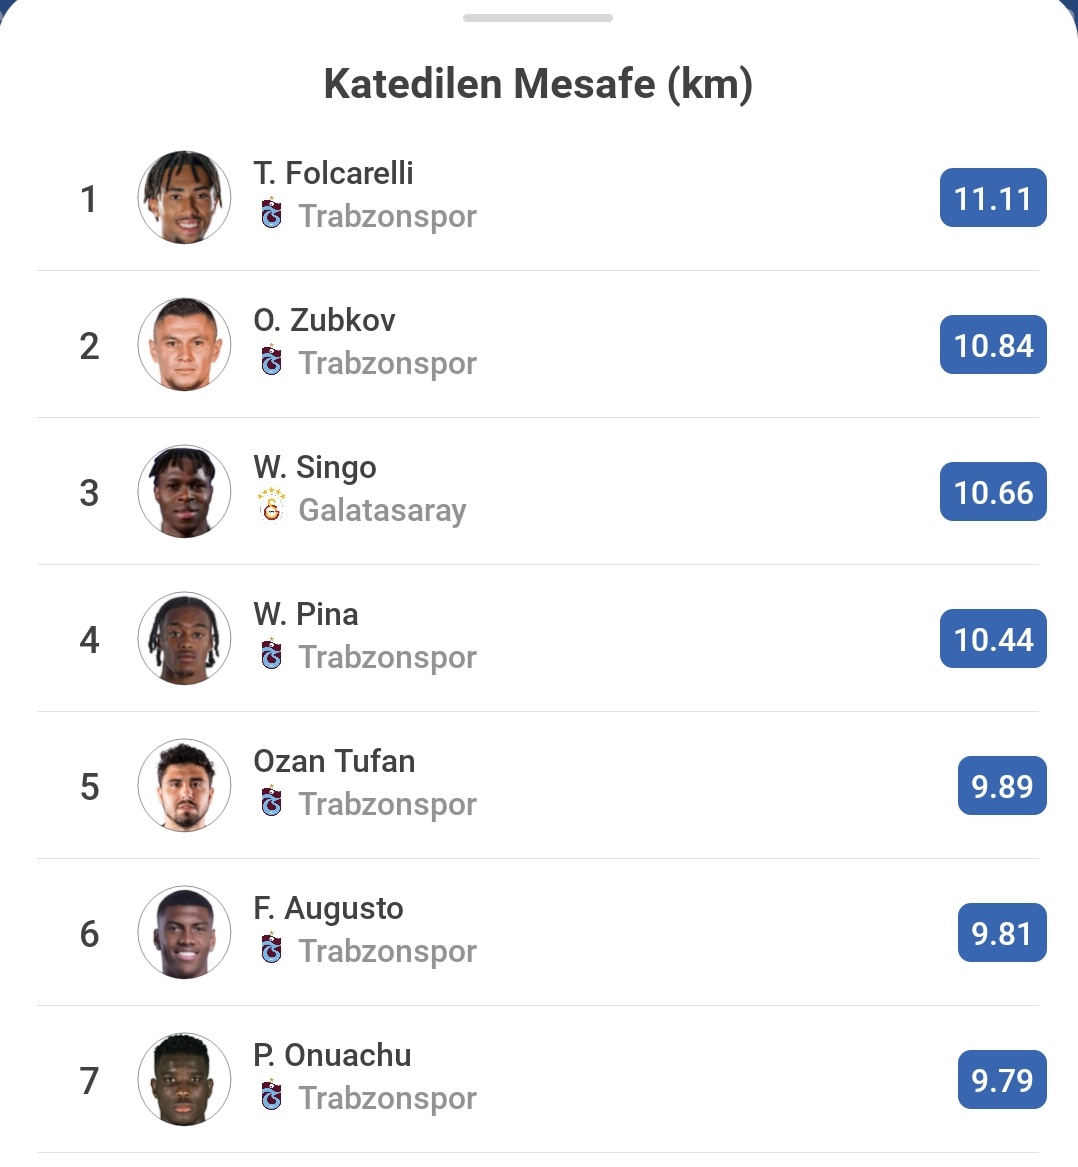Open T. Folcarelli's player photo
Screen dimensions: 1078x1167
point(184,197)
